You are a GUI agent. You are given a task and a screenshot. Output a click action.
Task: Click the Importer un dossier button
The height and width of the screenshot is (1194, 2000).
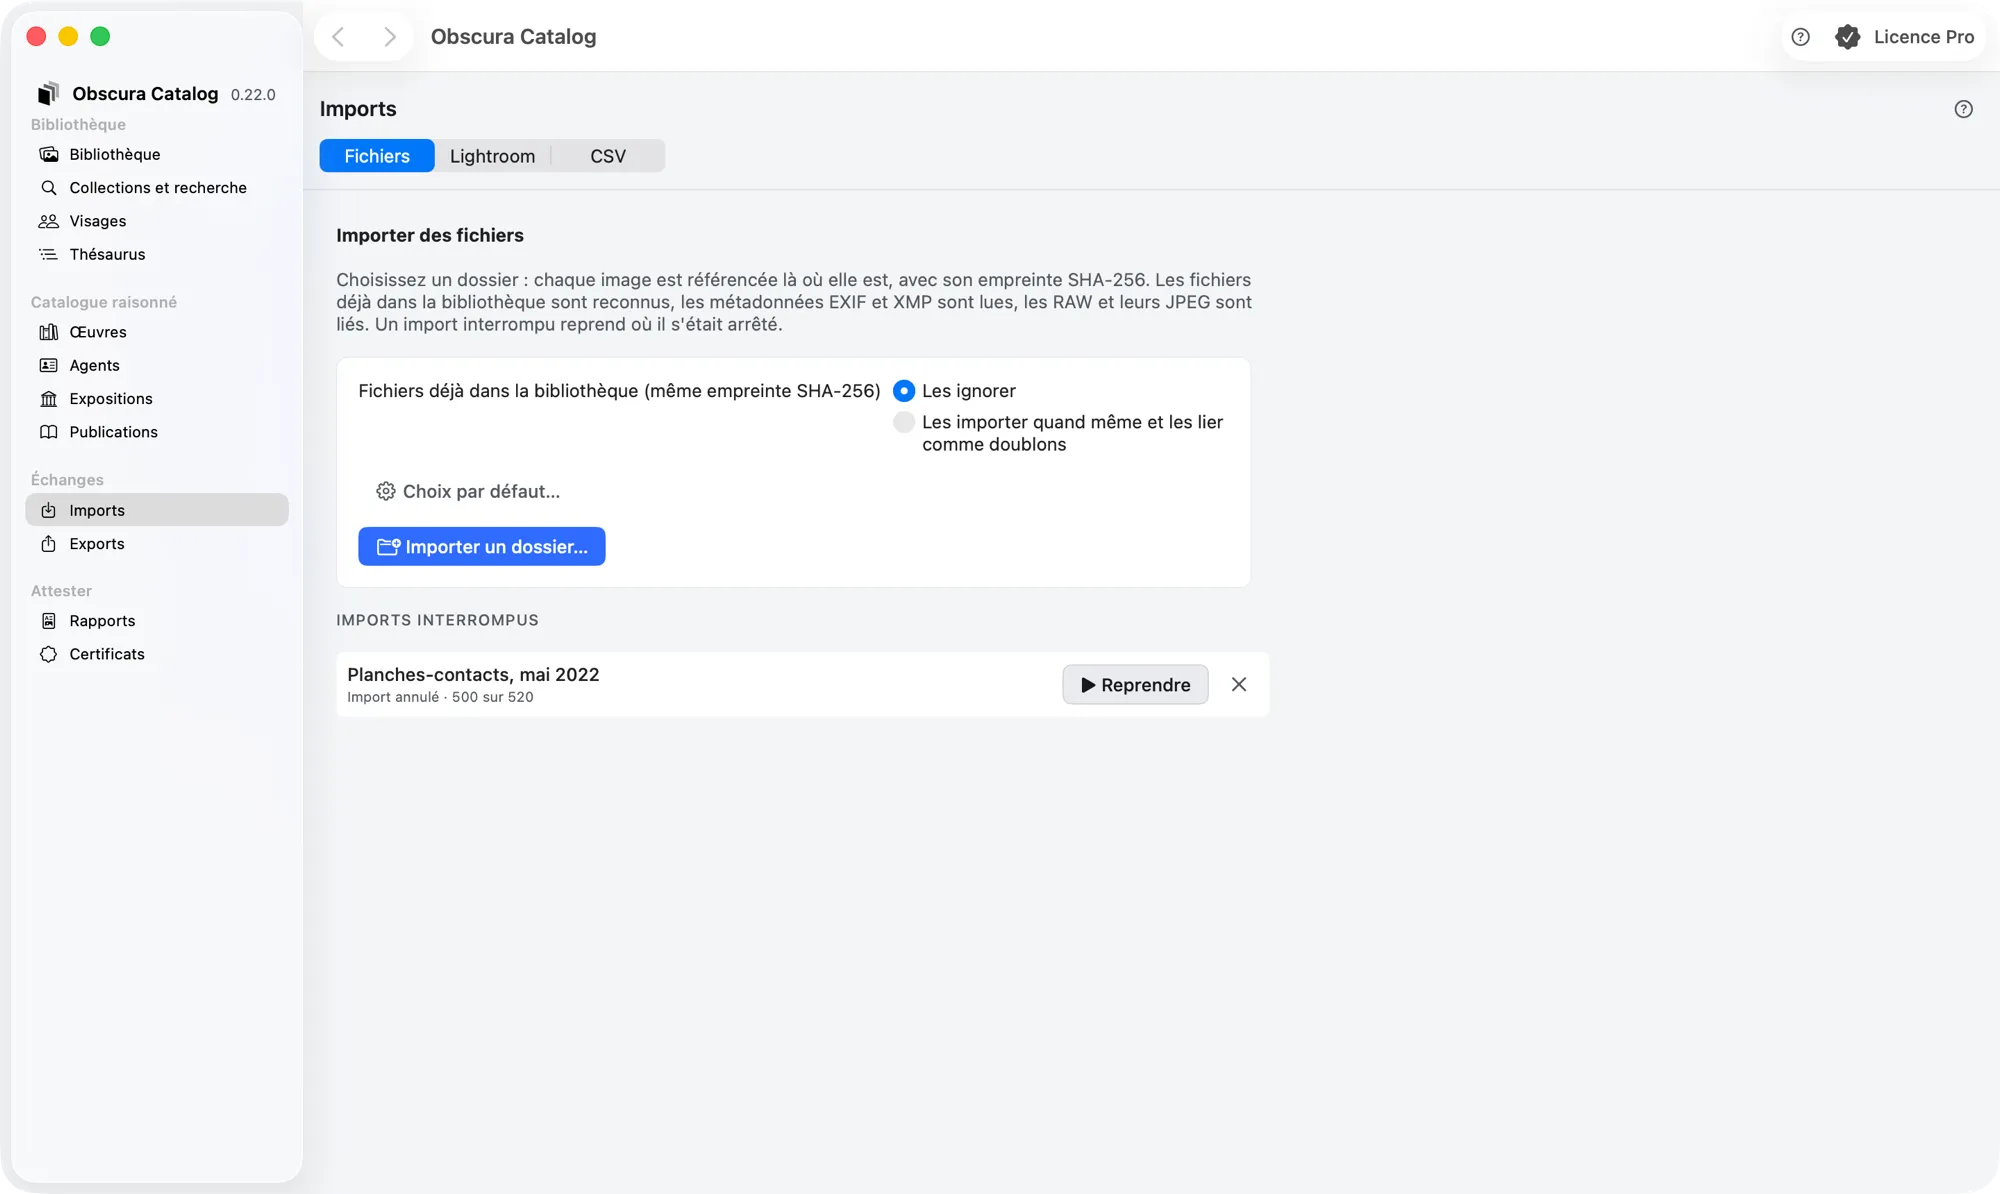(x=482, y=546)
